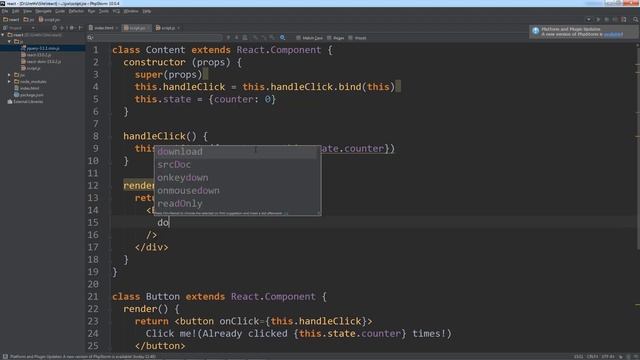Click the js breadcrumb folder
Screen dimensions: 640x360
coord(29,19)
